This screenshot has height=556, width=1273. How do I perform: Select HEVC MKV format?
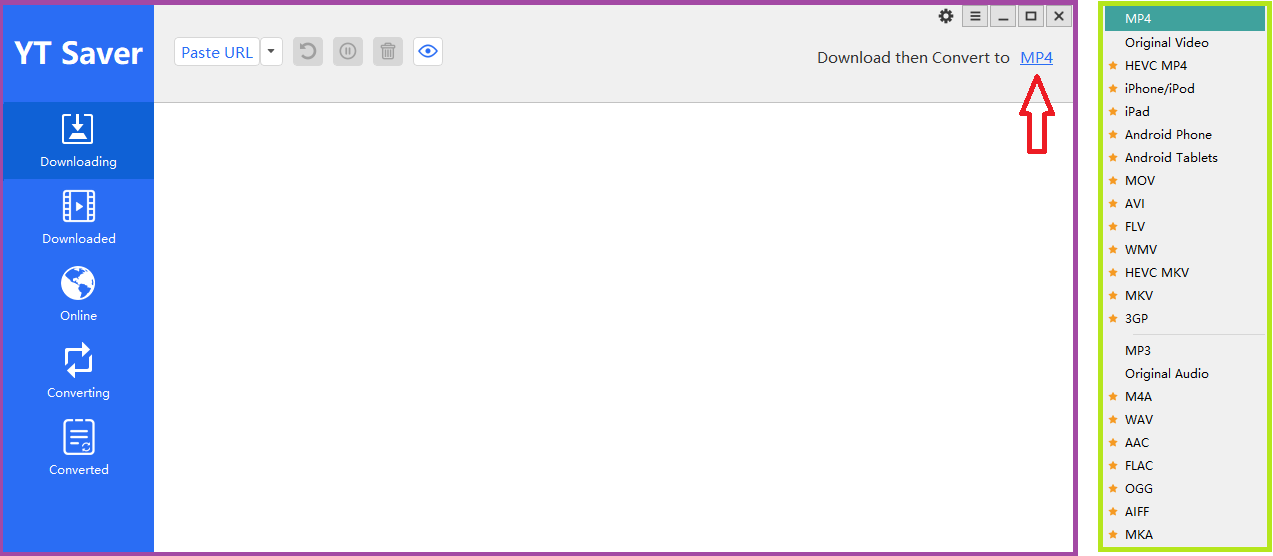pos(1185,273)
